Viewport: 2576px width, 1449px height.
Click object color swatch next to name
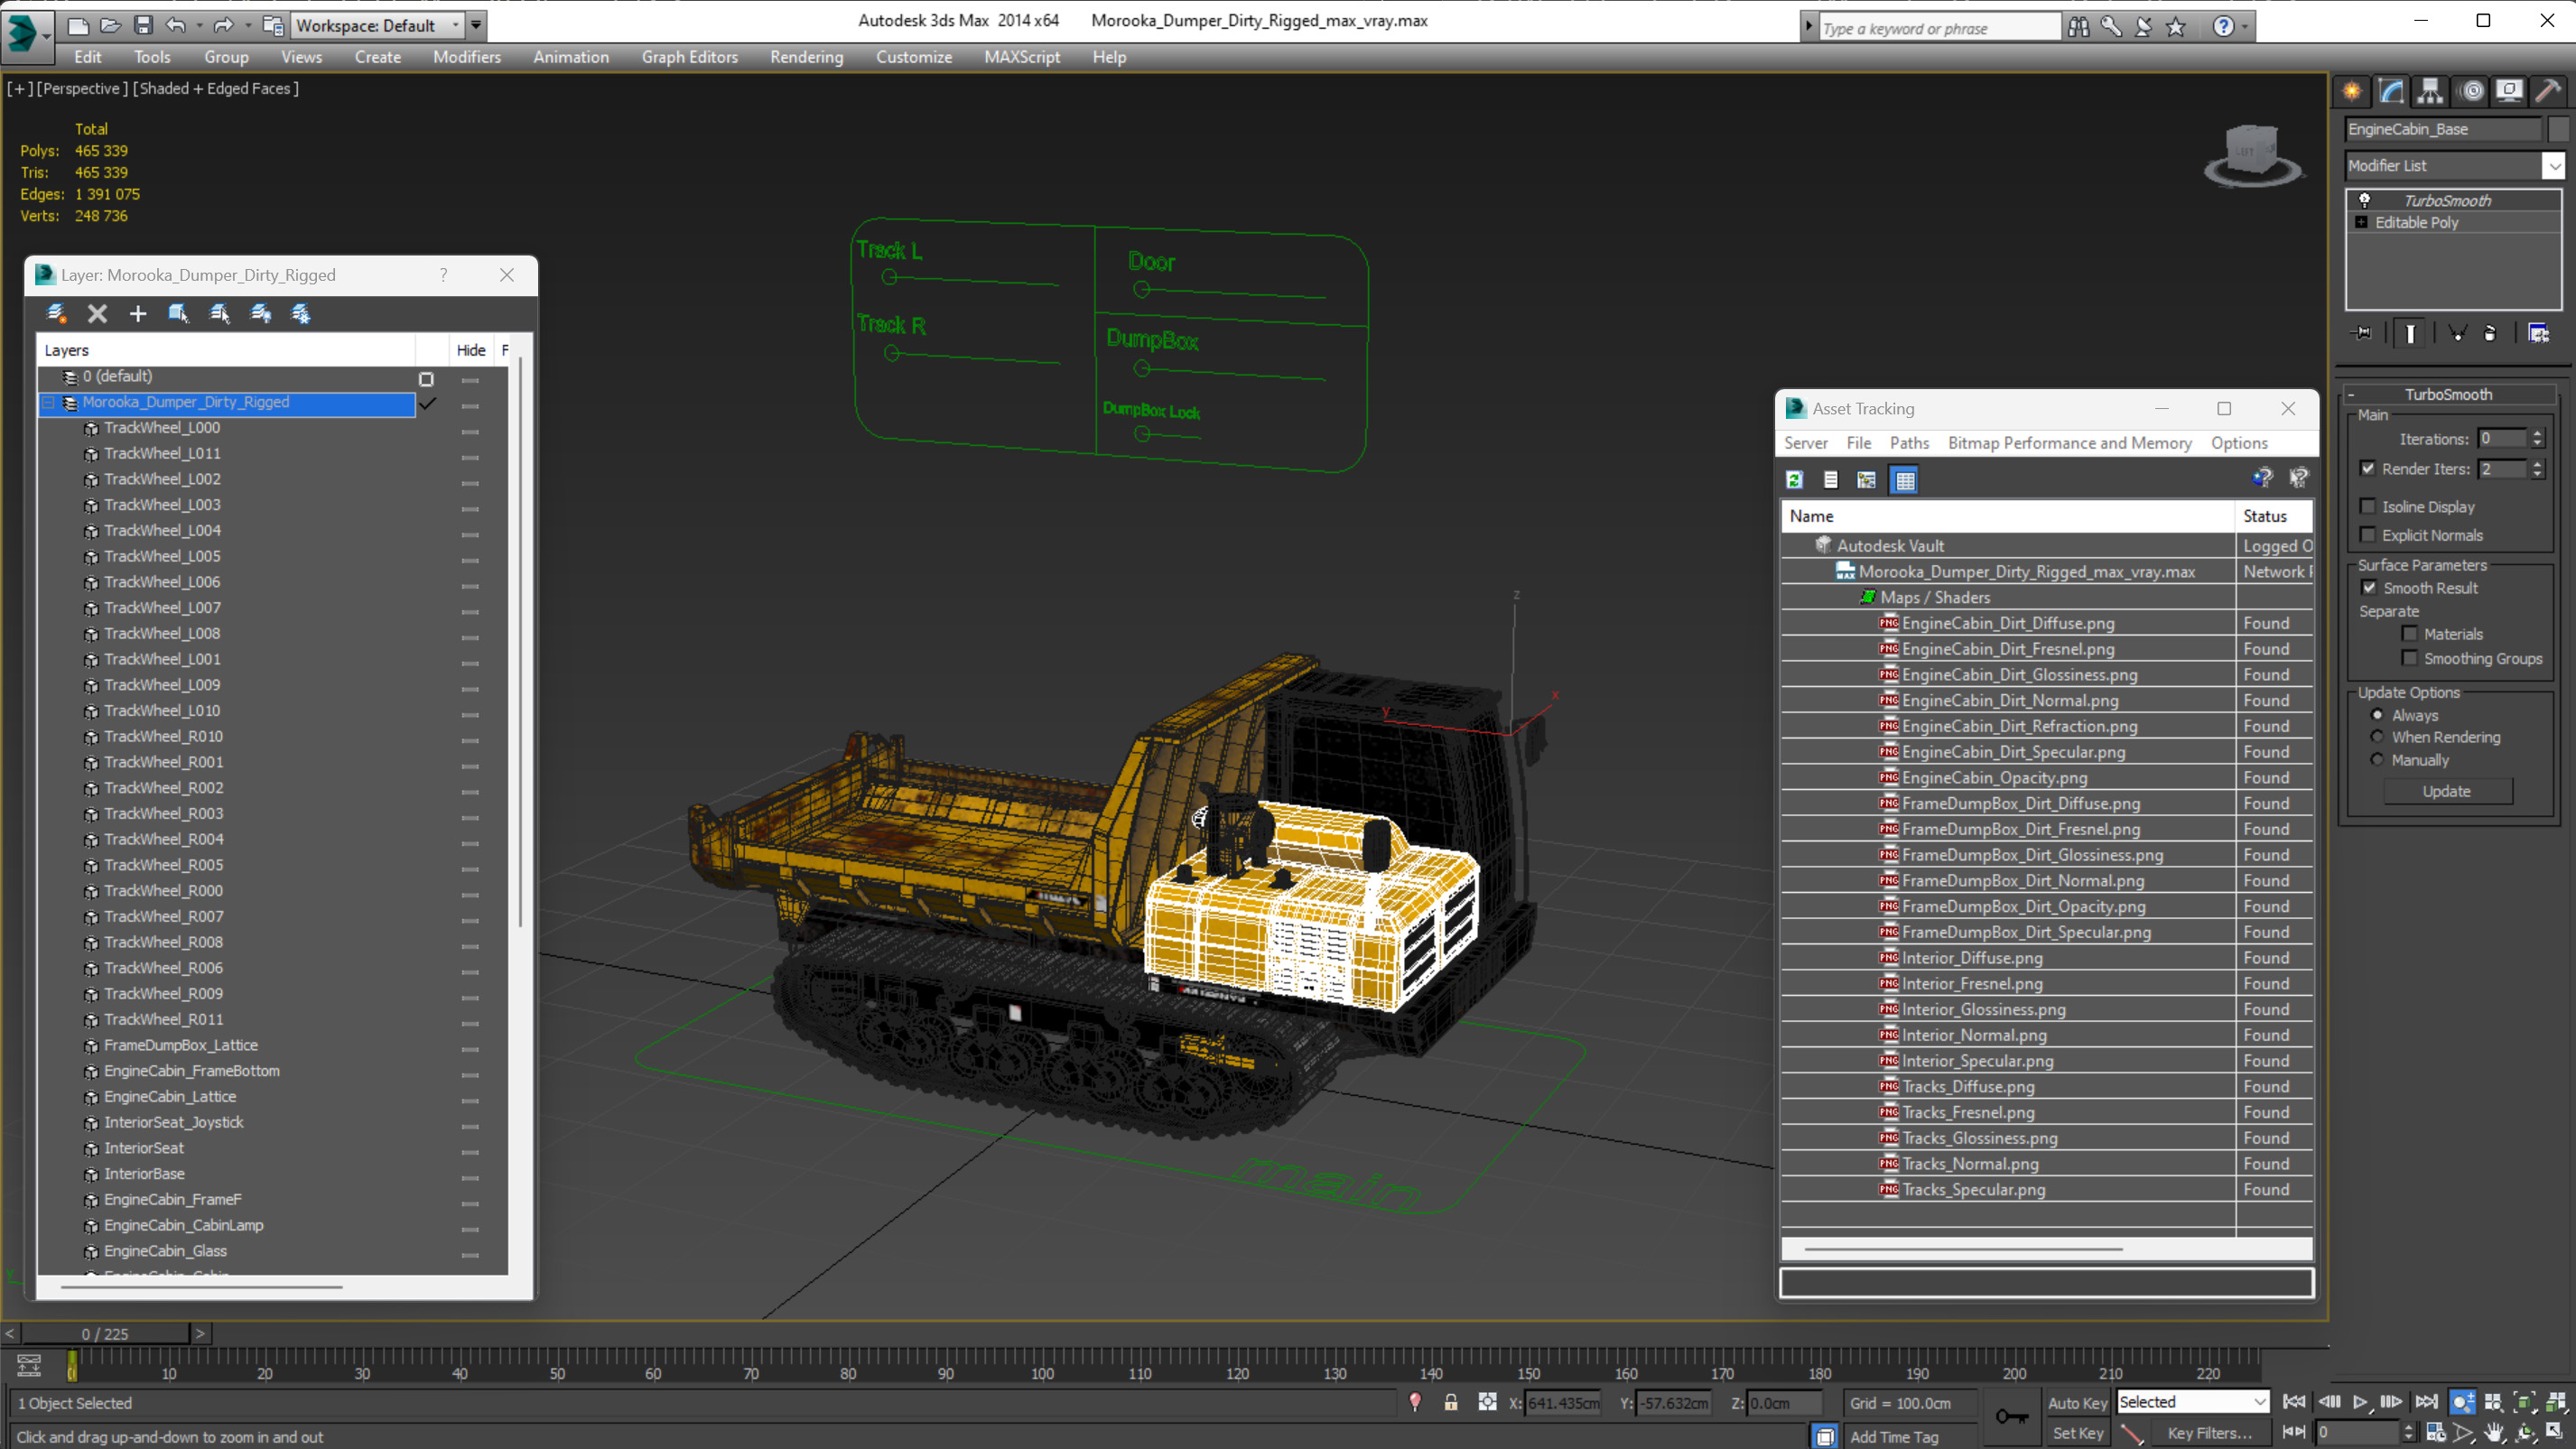point(2558,129)
